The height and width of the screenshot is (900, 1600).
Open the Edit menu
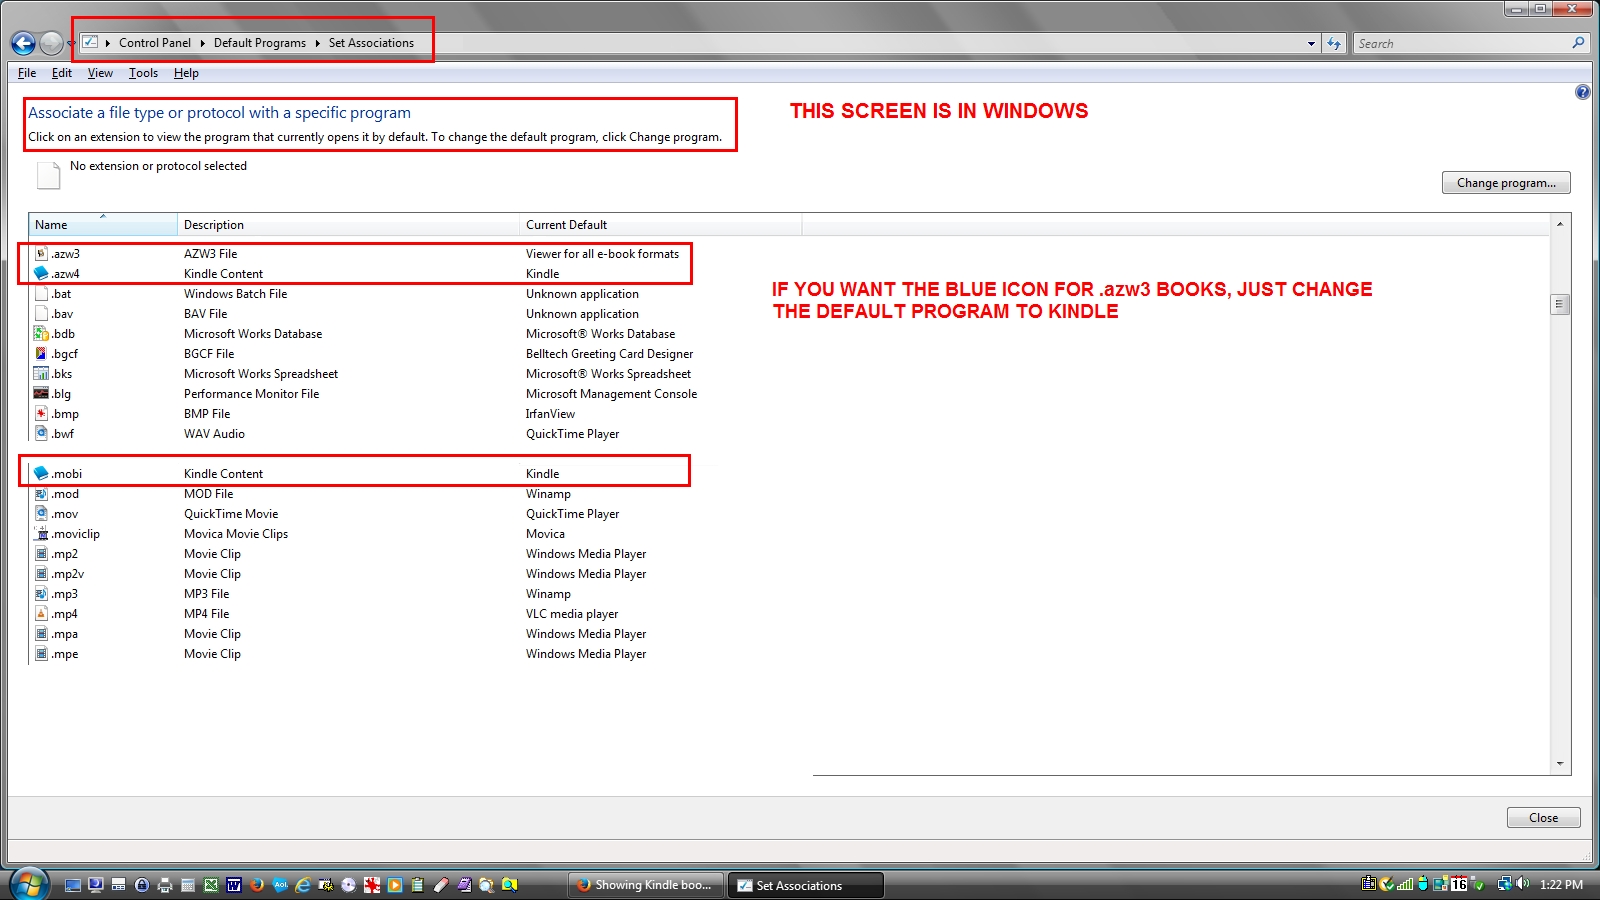pos(62,73)
